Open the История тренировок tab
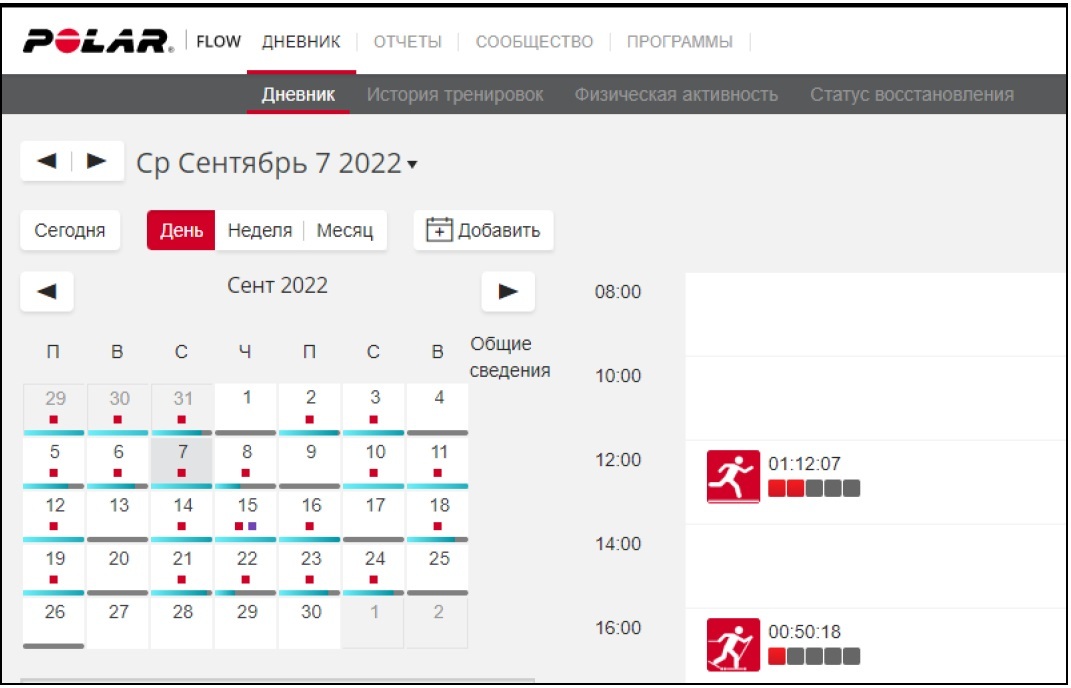1071x688 pixels. 455,95
